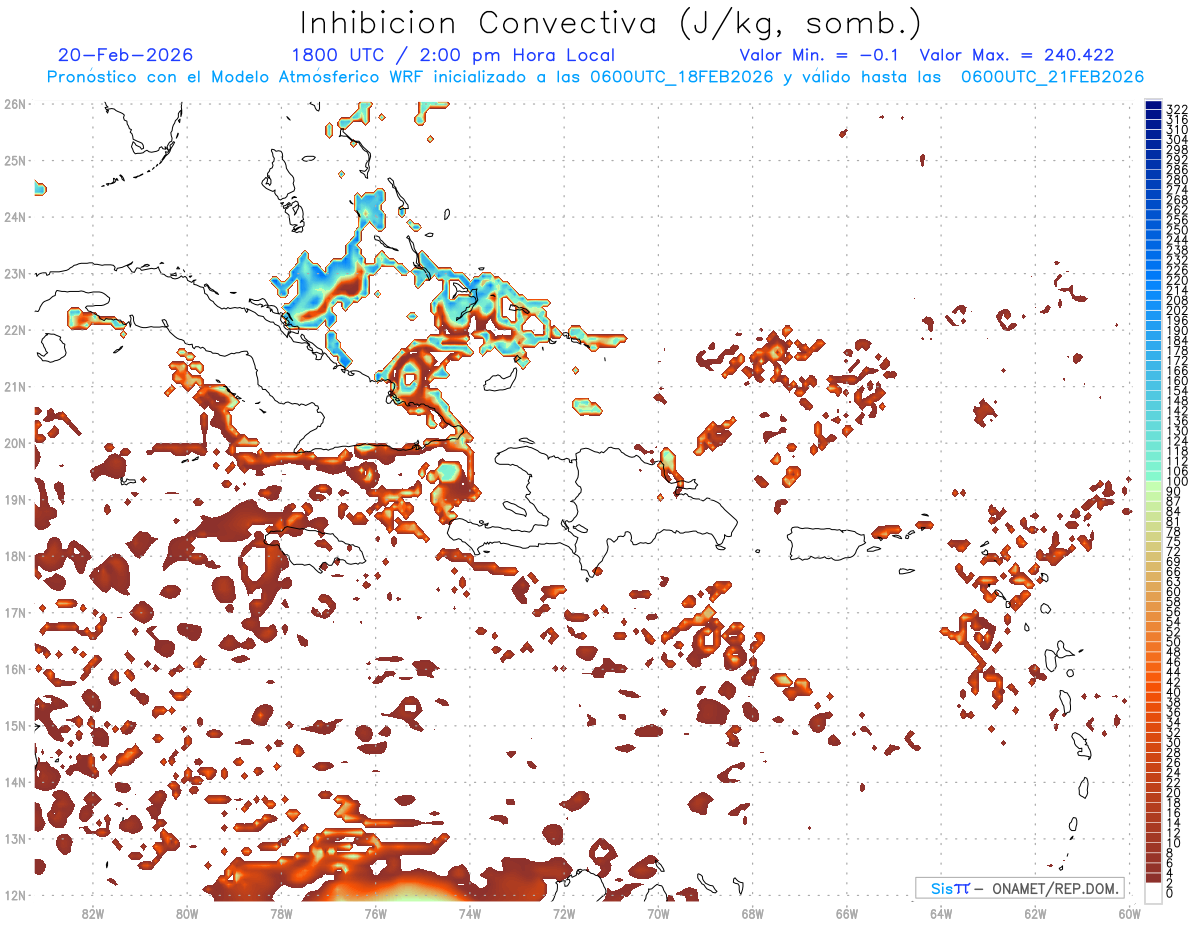Click the forecast date '20-Feb-2026'
The image size is (1200, 927).
126,55
